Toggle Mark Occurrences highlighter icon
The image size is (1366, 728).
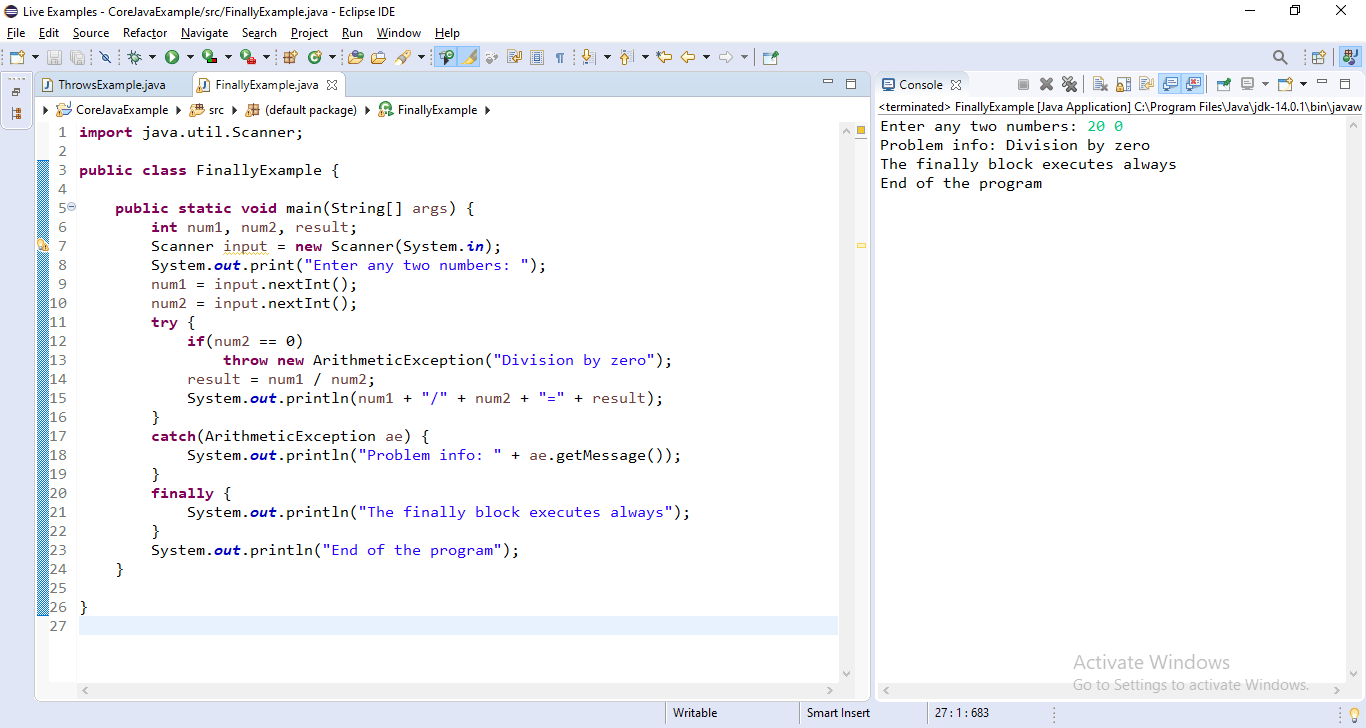click(x=470, y=57)
